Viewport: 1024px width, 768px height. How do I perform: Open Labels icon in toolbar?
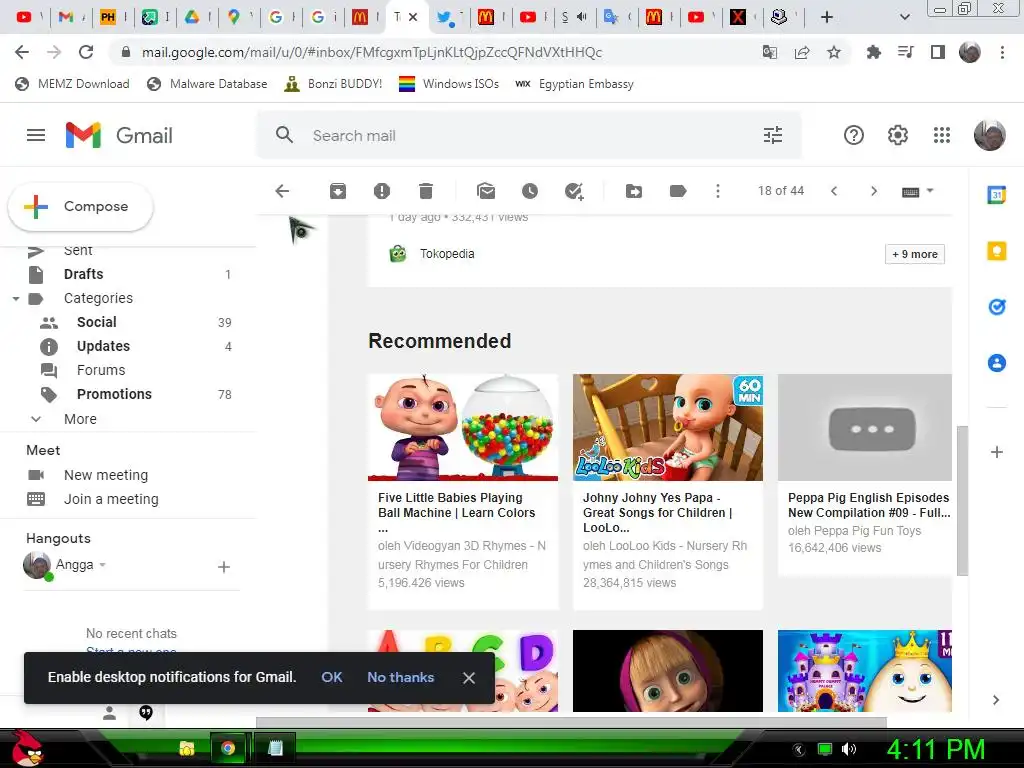click(678, 191)
